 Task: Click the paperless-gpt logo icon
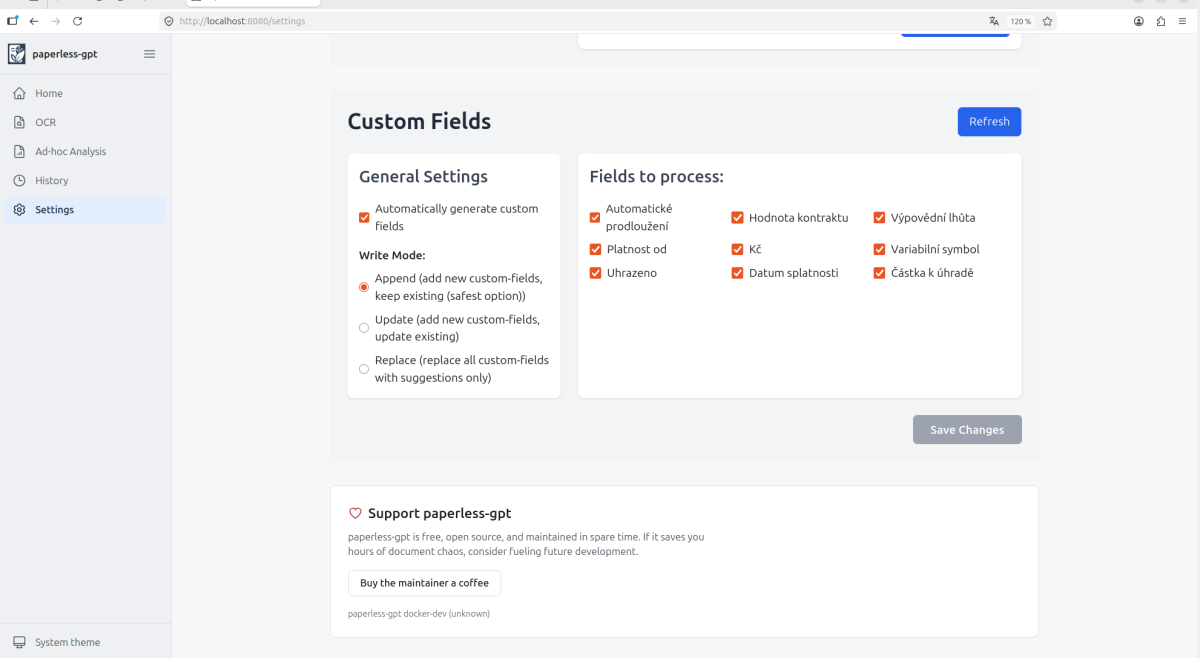[x=17, y=54]
